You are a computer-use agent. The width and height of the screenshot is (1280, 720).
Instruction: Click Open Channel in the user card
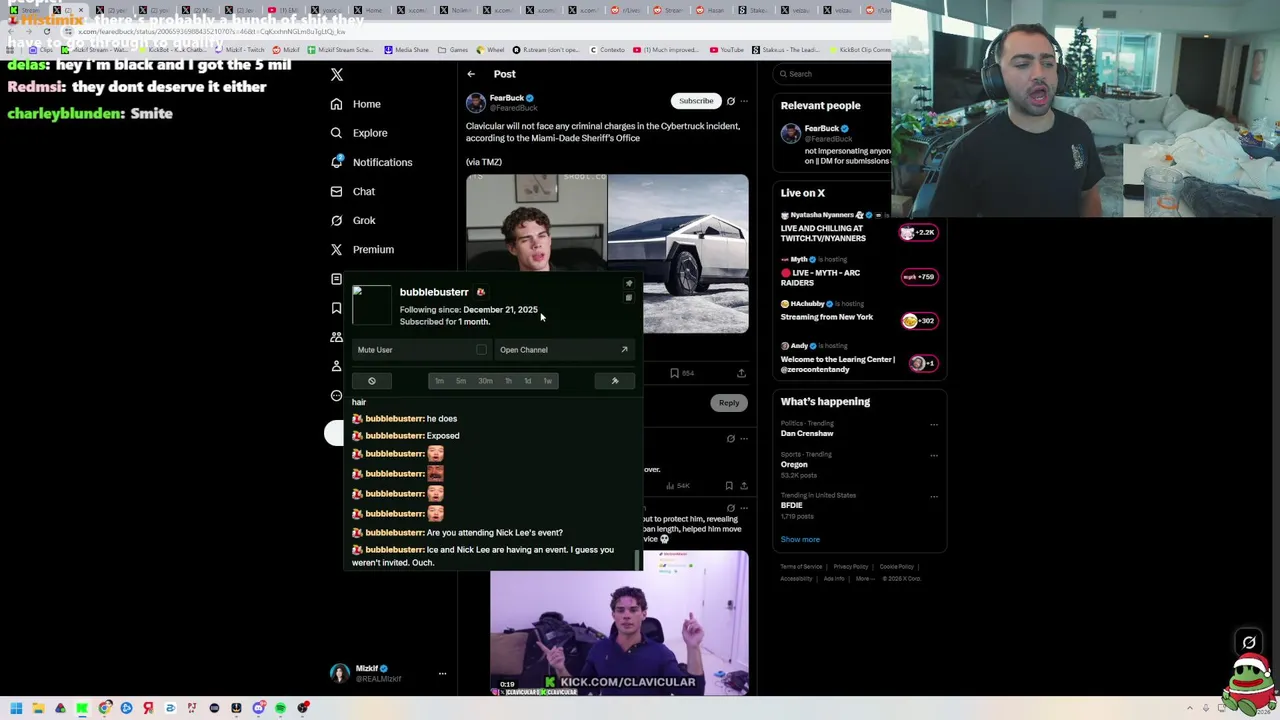pyautogui.click(x=564, y=350)
